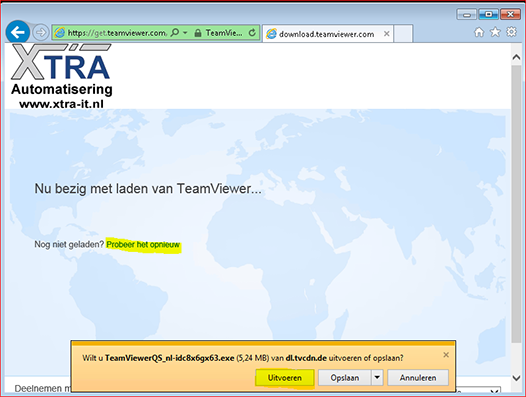Click the 'Probeer het opnieuw' link
The image size is (526, 397).
(143, 245)
